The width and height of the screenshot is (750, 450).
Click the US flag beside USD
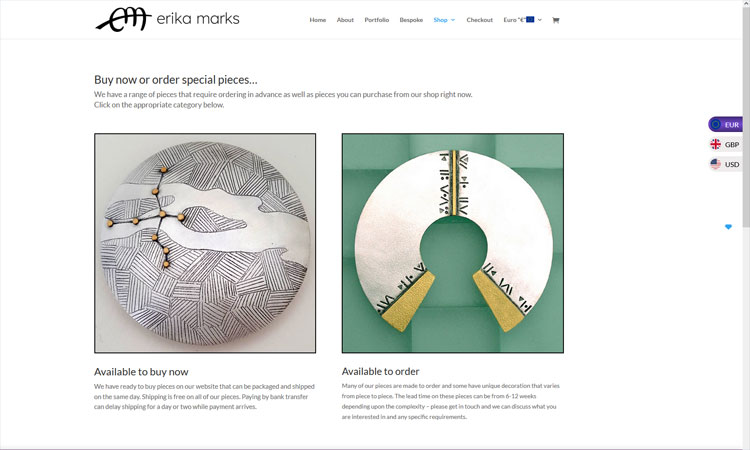coord(716,164)
